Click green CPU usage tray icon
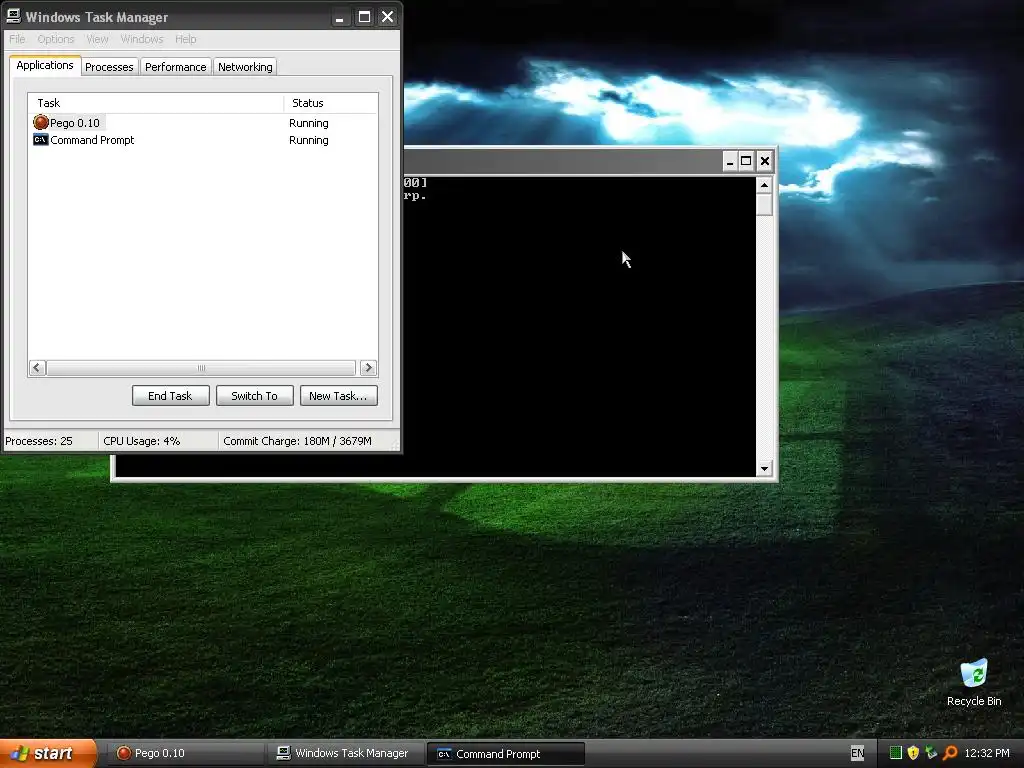Screen dimensions: 1024x768 (x=896, y=753)
